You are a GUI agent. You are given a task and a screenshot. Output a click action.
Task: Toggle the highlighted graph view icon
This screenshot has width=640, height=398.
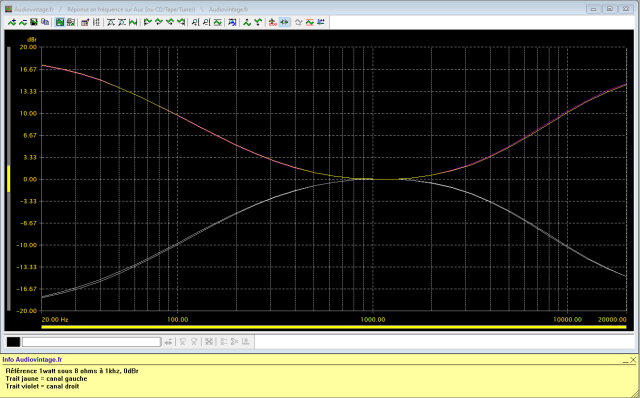[x=60, y=22]
